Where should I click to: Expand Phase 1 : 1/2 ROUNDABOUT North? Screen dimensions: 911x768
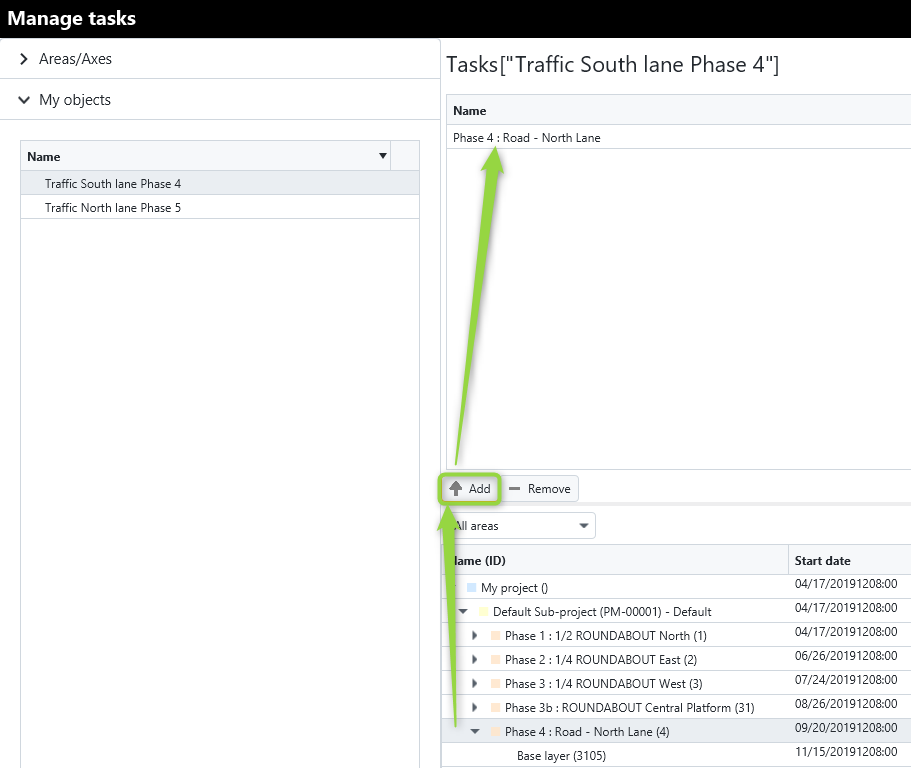475,636
